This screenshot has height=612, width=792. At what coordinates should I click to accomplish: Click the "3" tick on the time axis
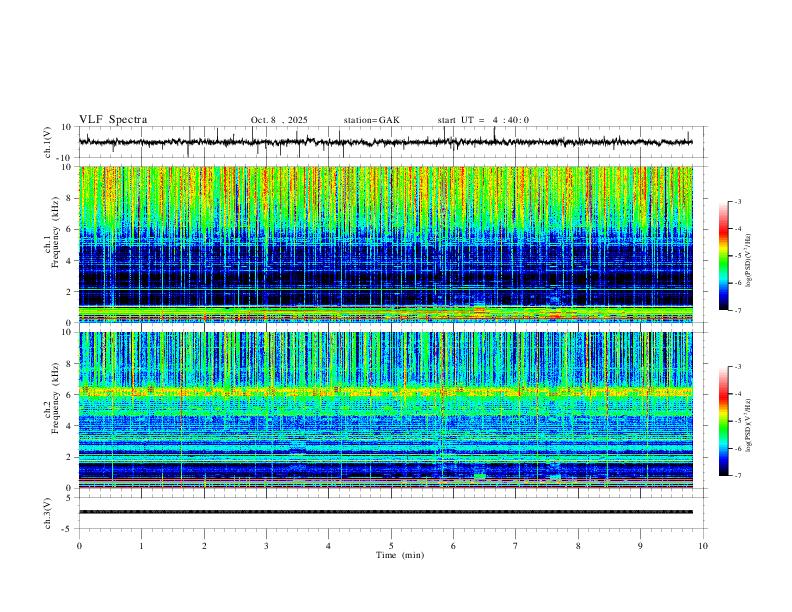tap(266, 546)
